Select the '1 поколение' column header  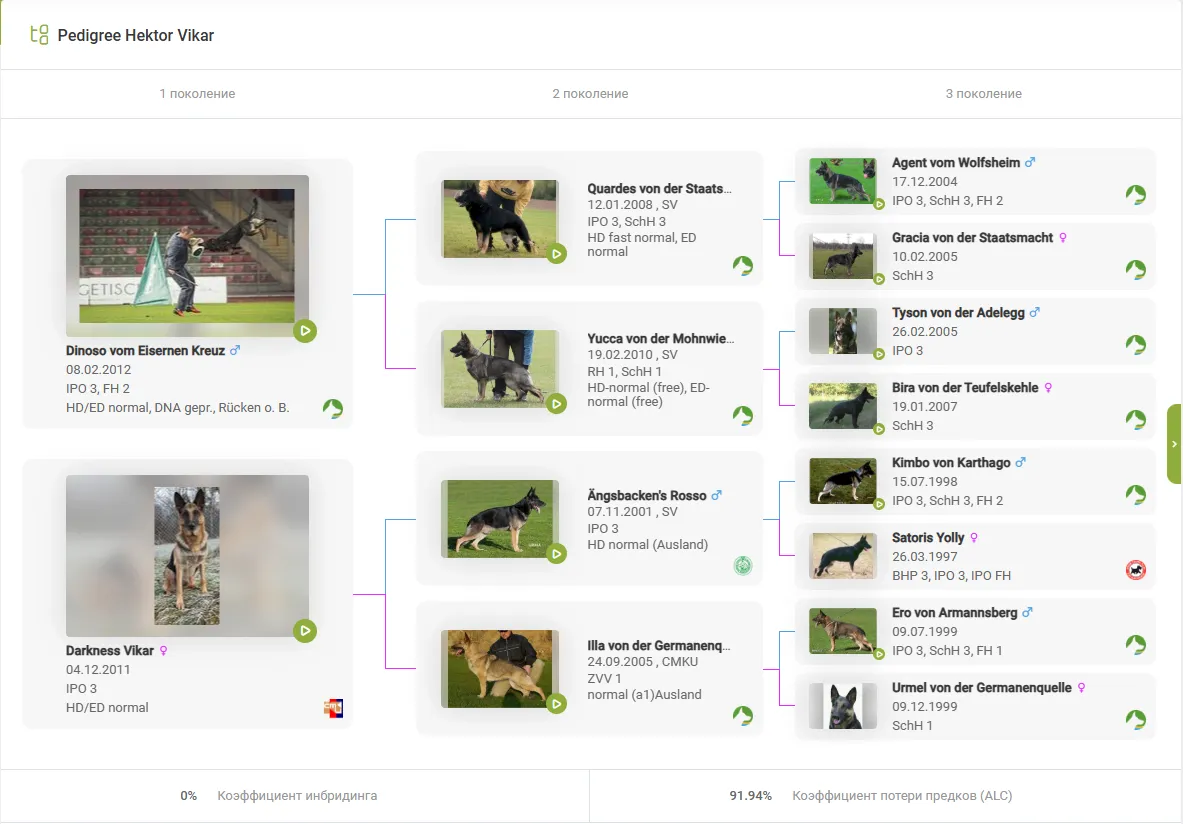[x=197, y=94]
